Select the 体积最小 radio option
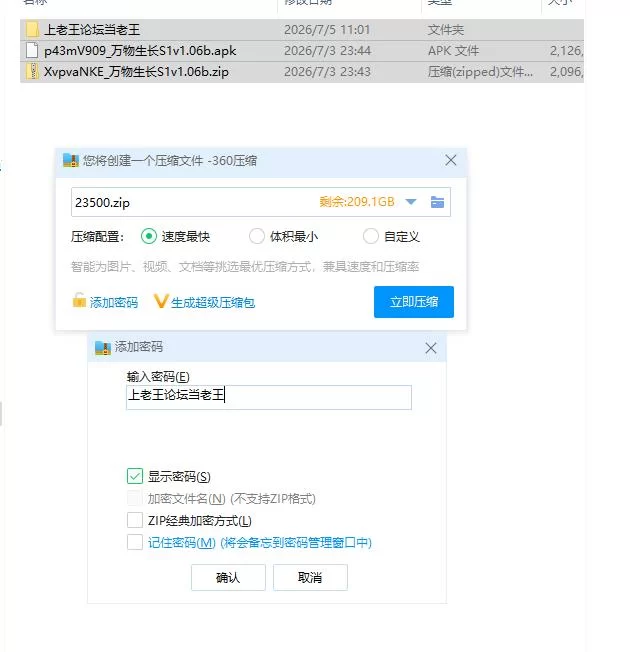 point(257,236)
